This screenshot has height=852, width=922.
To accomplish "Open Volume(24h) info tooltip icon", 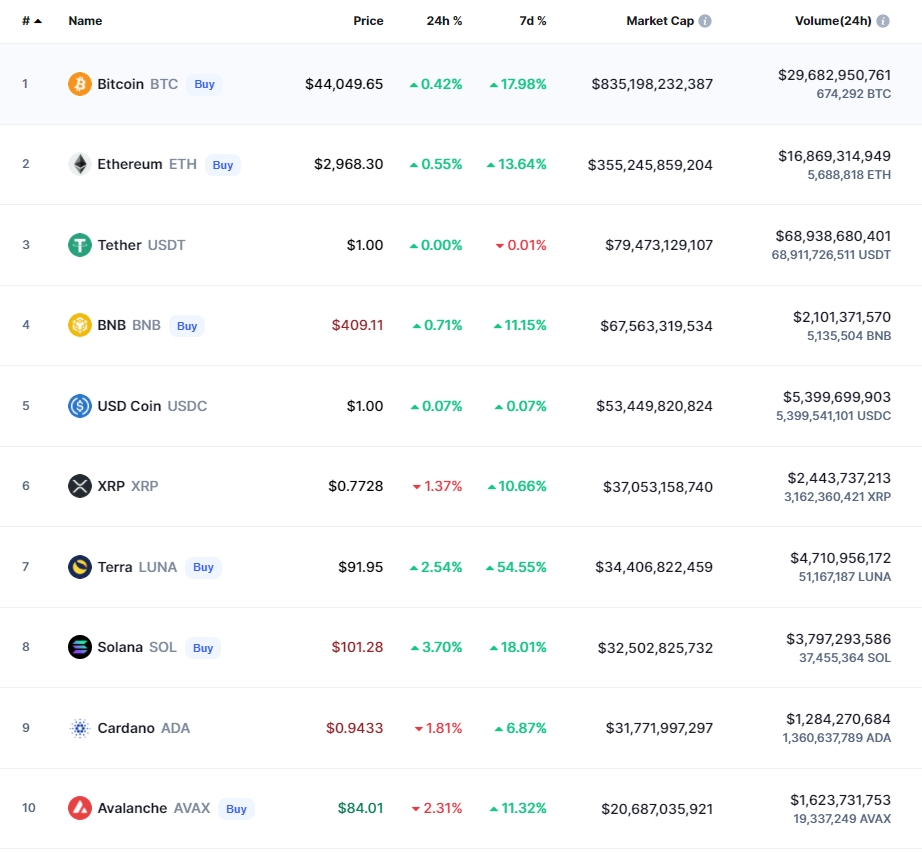I will coord(883,21).
